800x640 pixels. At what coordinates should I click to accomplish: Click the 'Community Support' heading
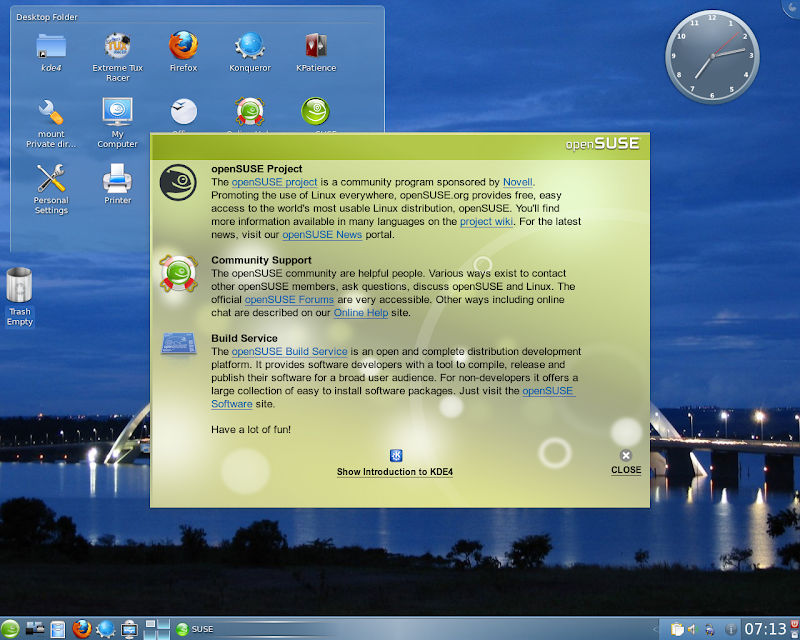pyautogui.click(x=261, y=260)
